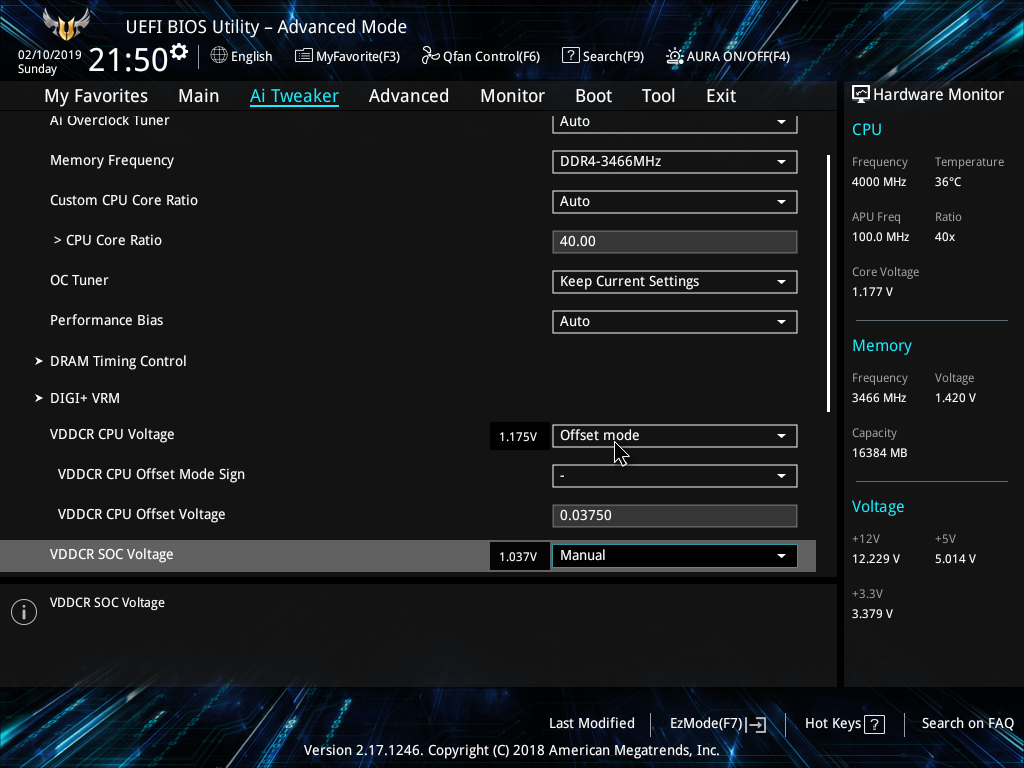Viewport: 1024px width, 768px height.
Task: Click the Hardware Monitor display icon
Action: (861, 95)
